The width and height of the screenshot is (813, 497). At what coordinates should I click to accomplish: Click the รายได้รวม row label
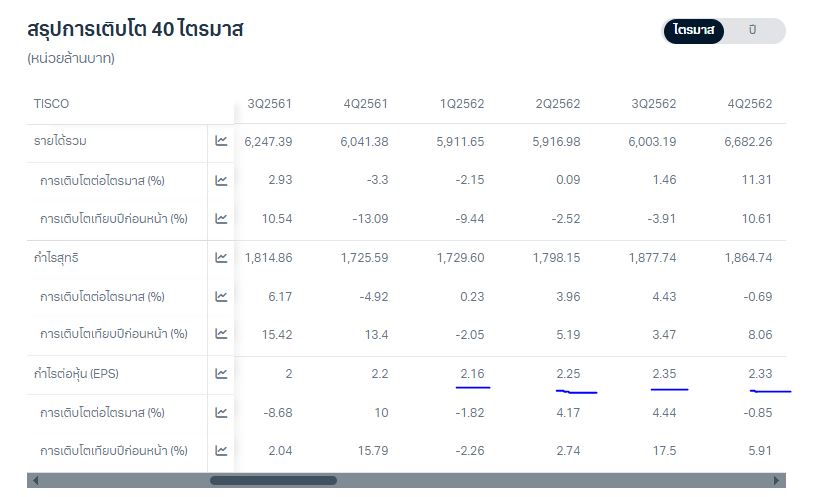(x=60, y=141)
